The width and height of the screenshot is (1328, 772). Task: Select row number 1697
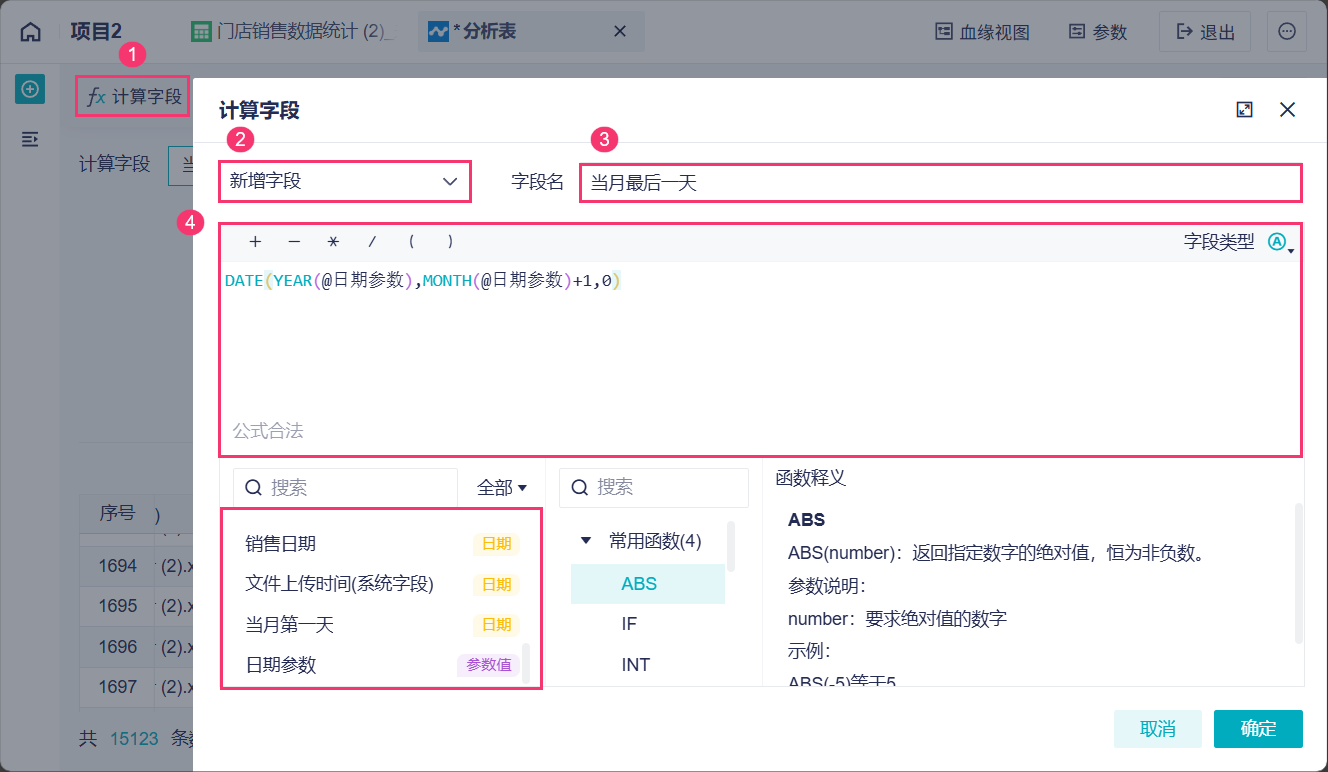coord(117,687)
